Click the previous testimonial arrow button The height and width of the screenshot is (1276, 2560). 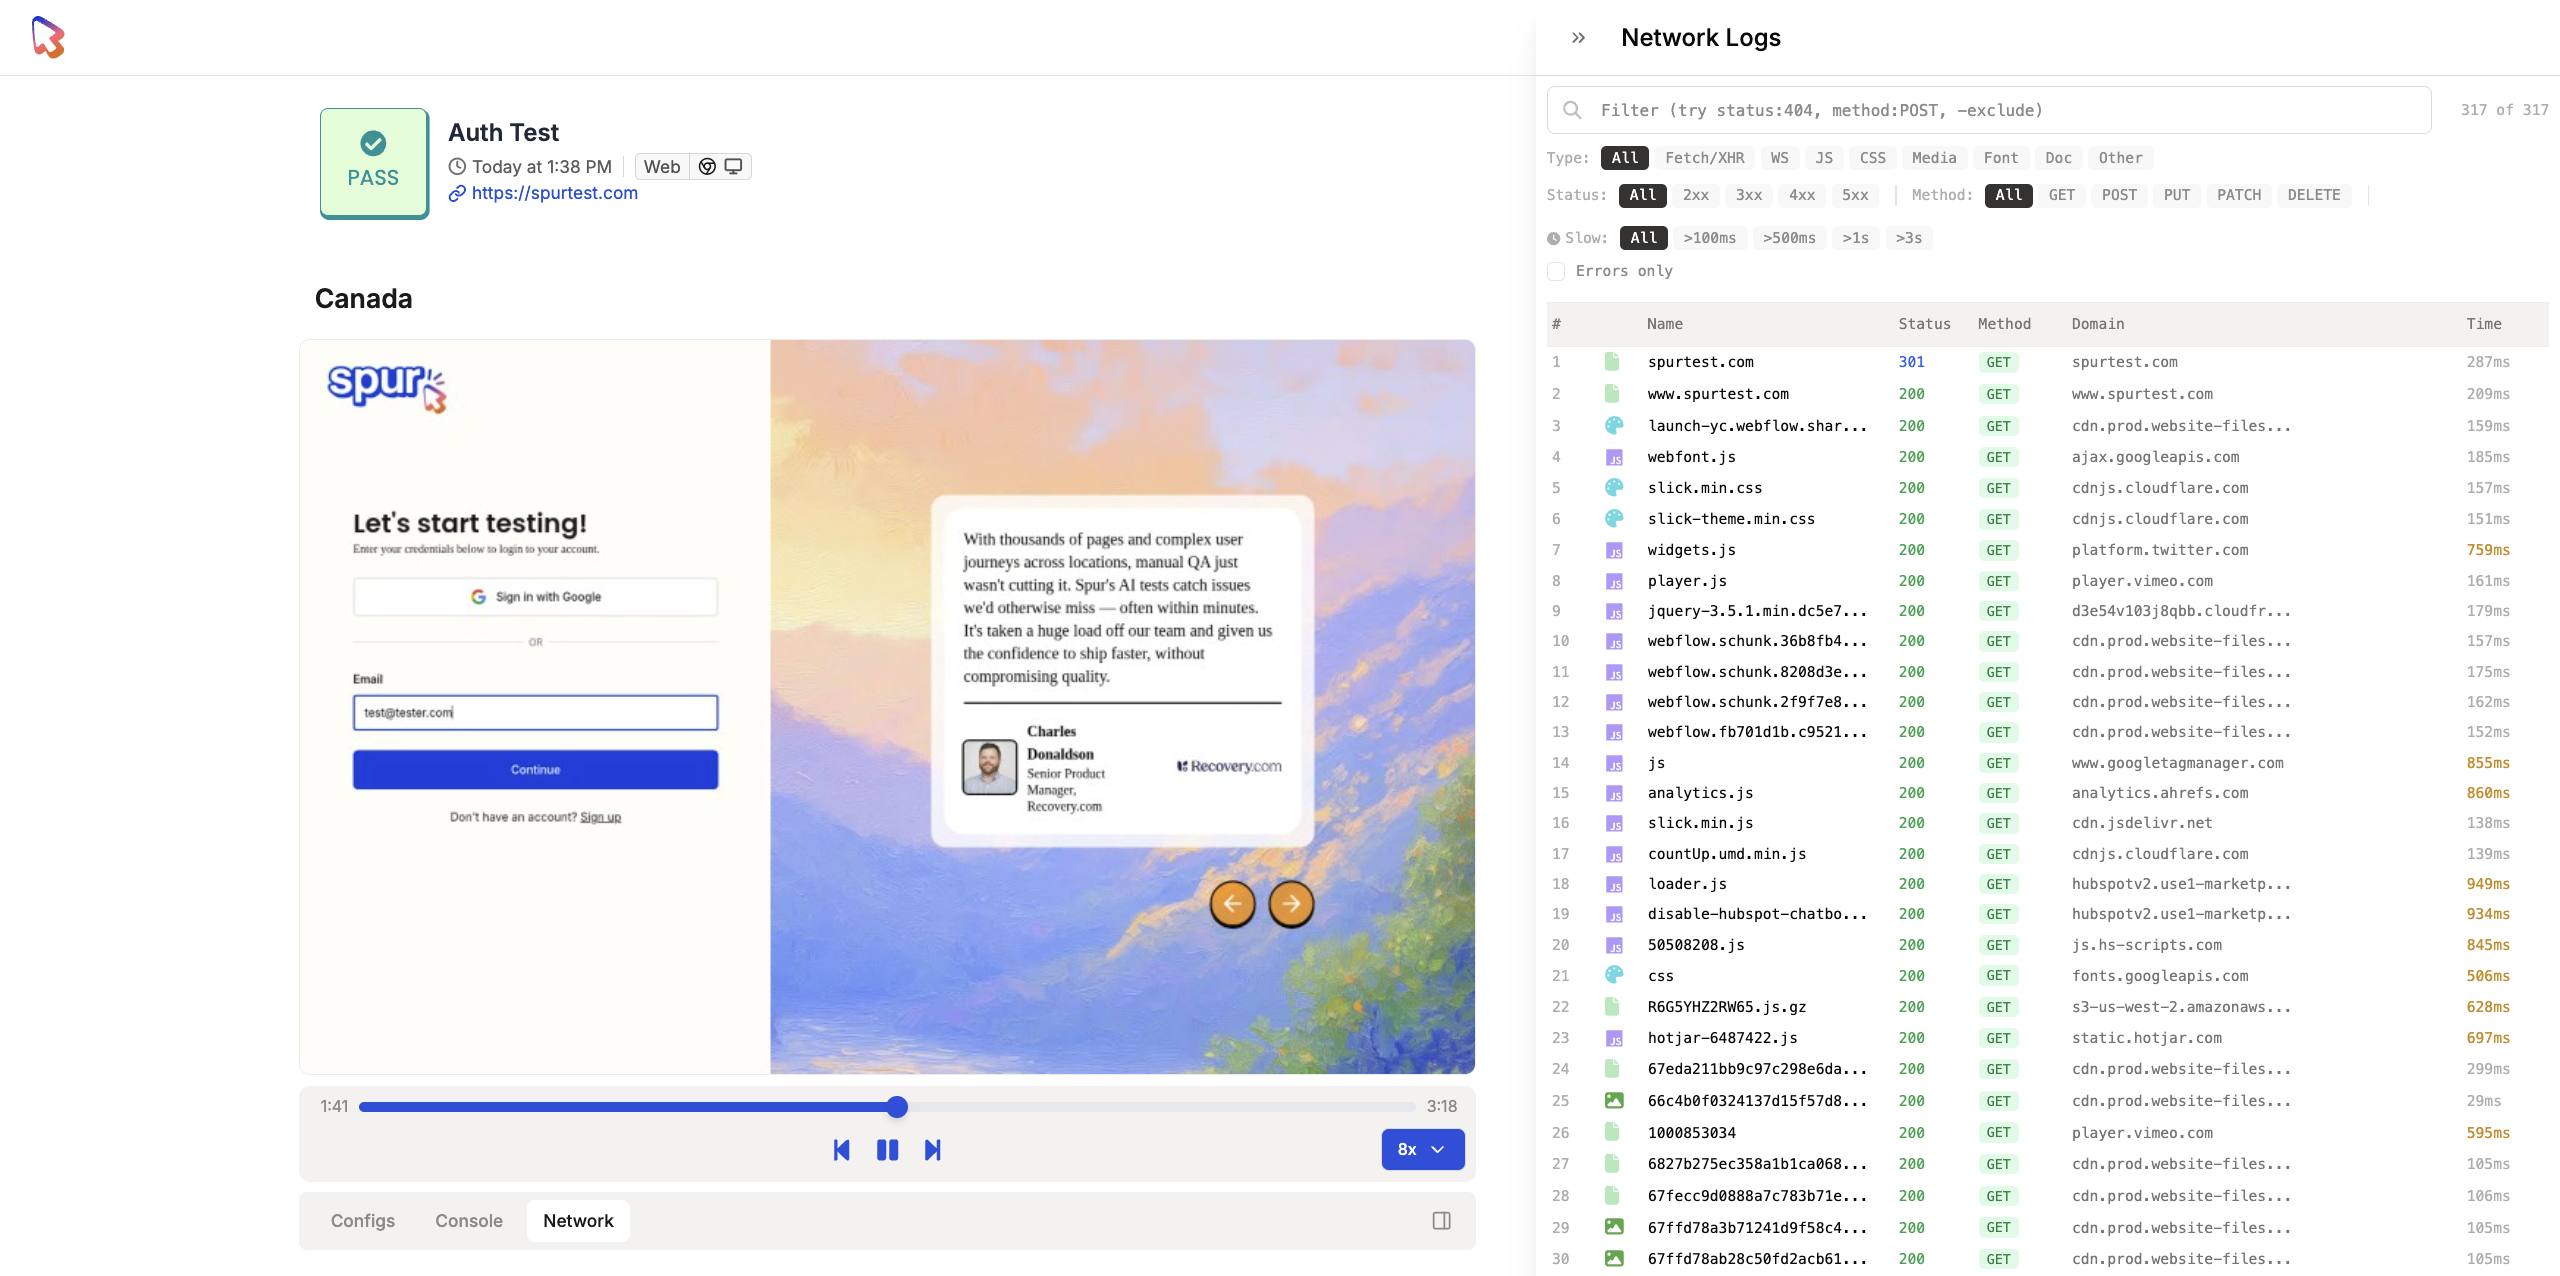1232,904
